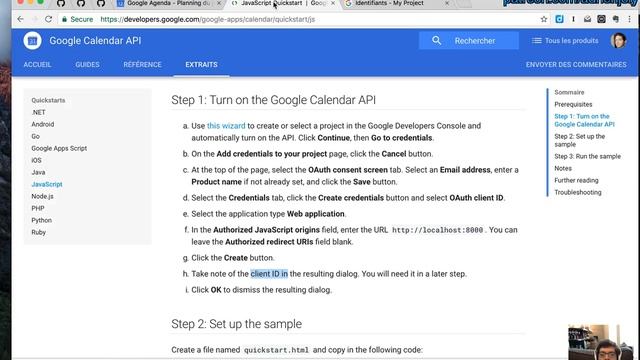
Task: Switch to third GitHub pinned tab
Action: pyautogui.click(x=101, y=3)
